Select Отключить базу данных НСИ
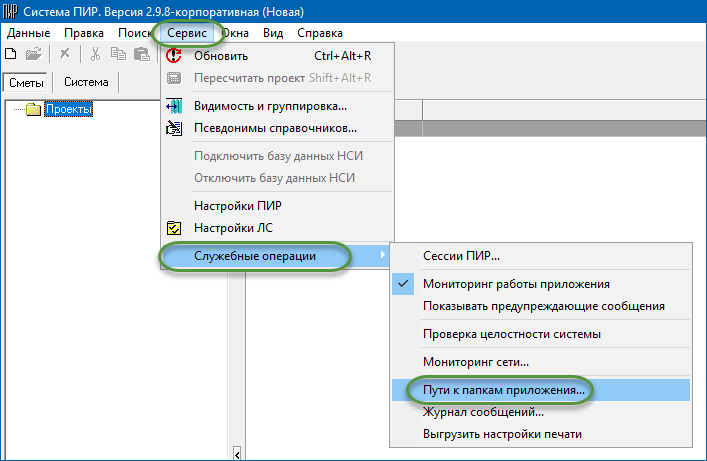 [277, 178]
